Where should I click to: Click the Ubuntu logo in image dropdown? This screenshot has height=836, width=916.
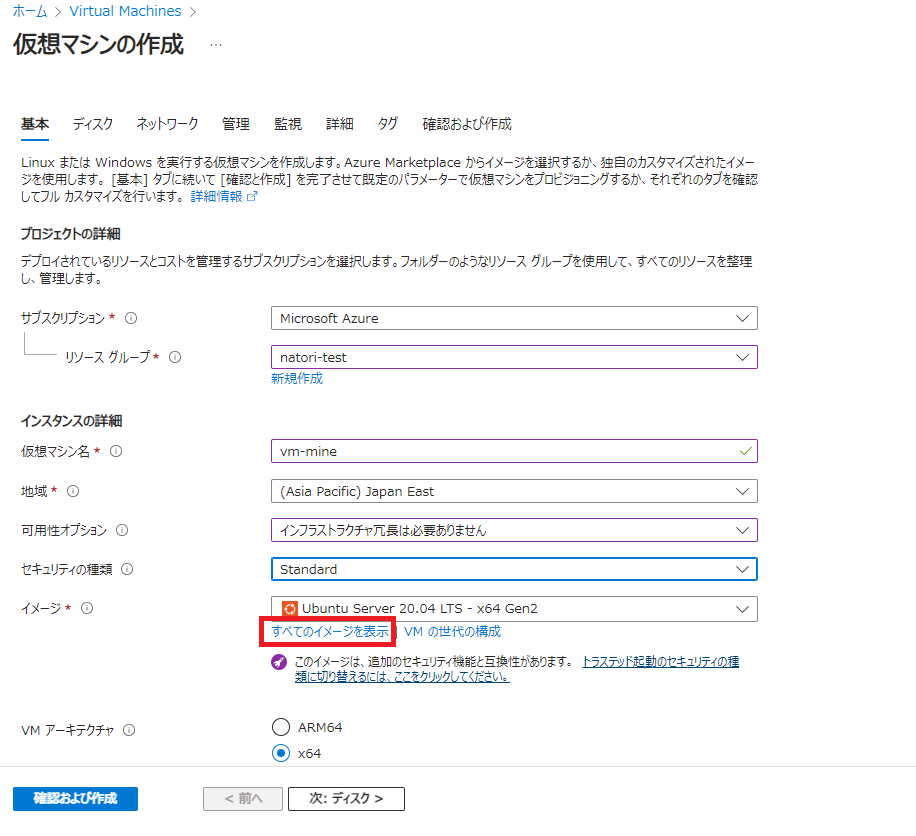[289, 609]
